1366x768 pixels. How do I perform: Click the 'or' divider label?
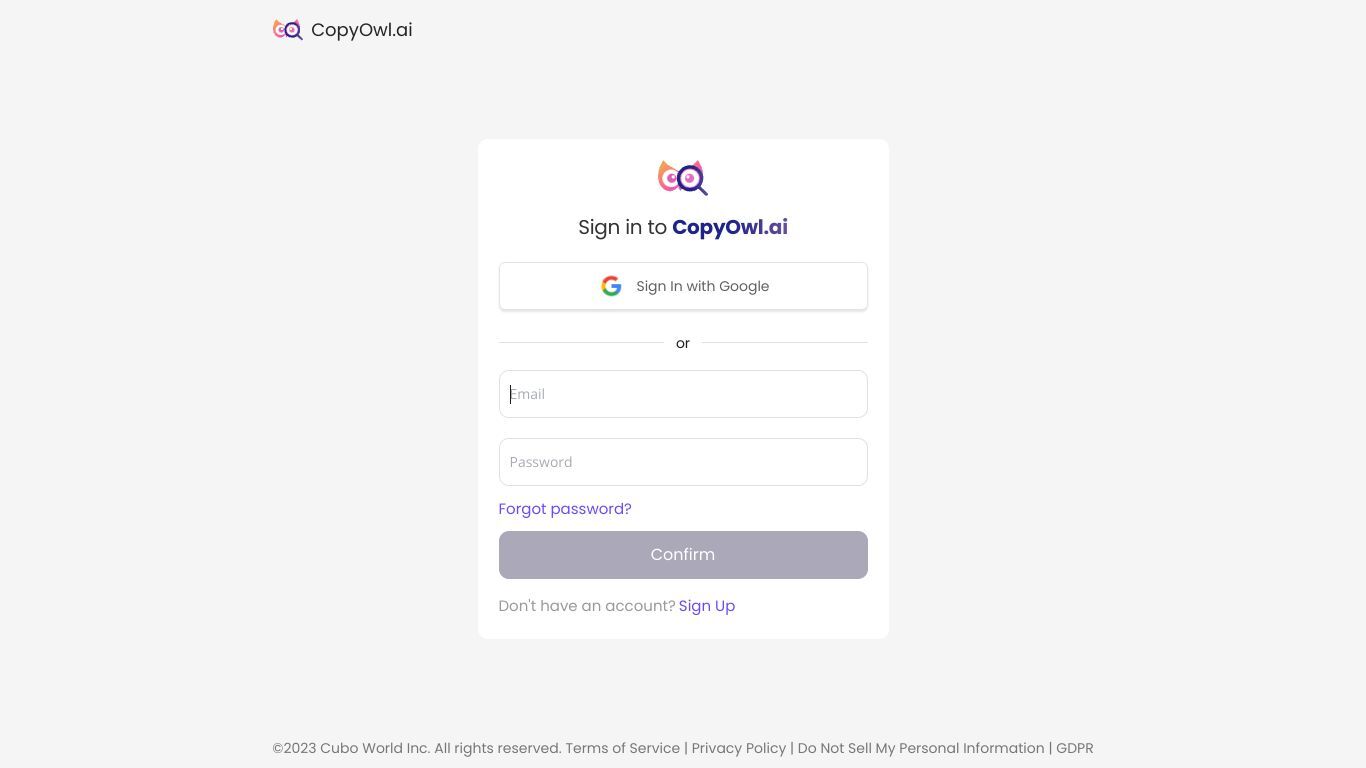(683, 343)
